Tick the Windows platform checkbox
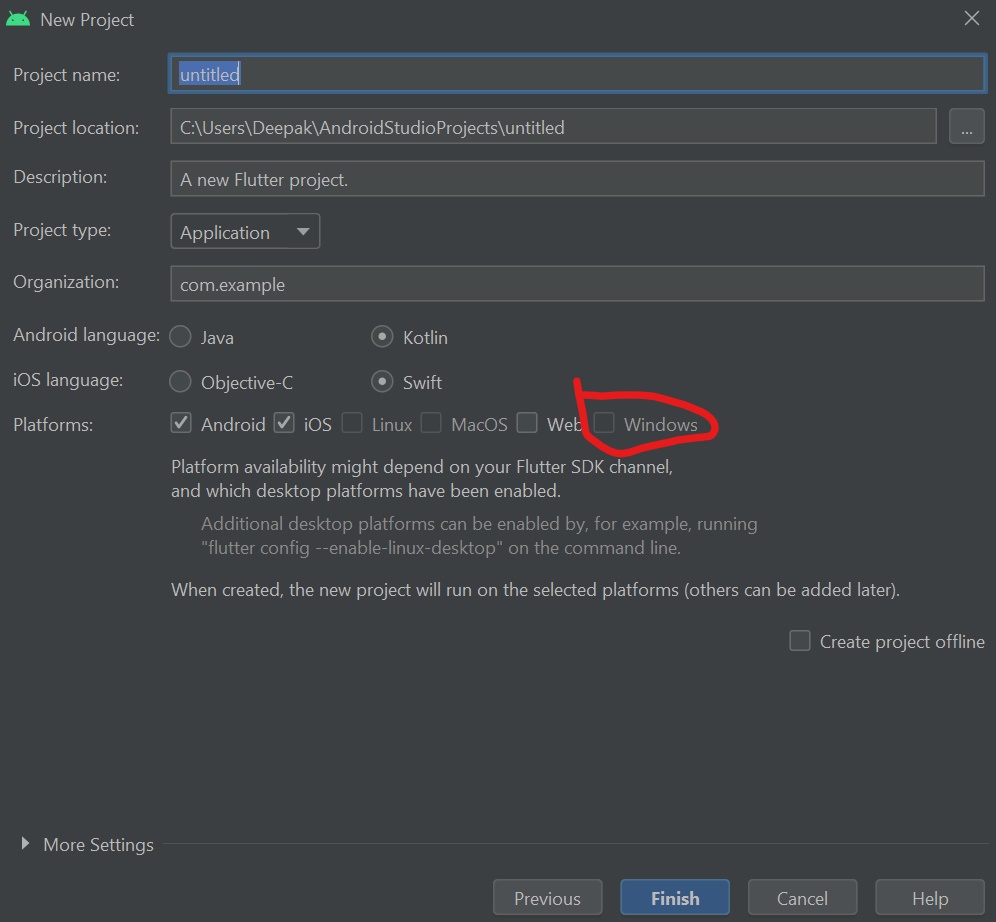 [604, 423]
